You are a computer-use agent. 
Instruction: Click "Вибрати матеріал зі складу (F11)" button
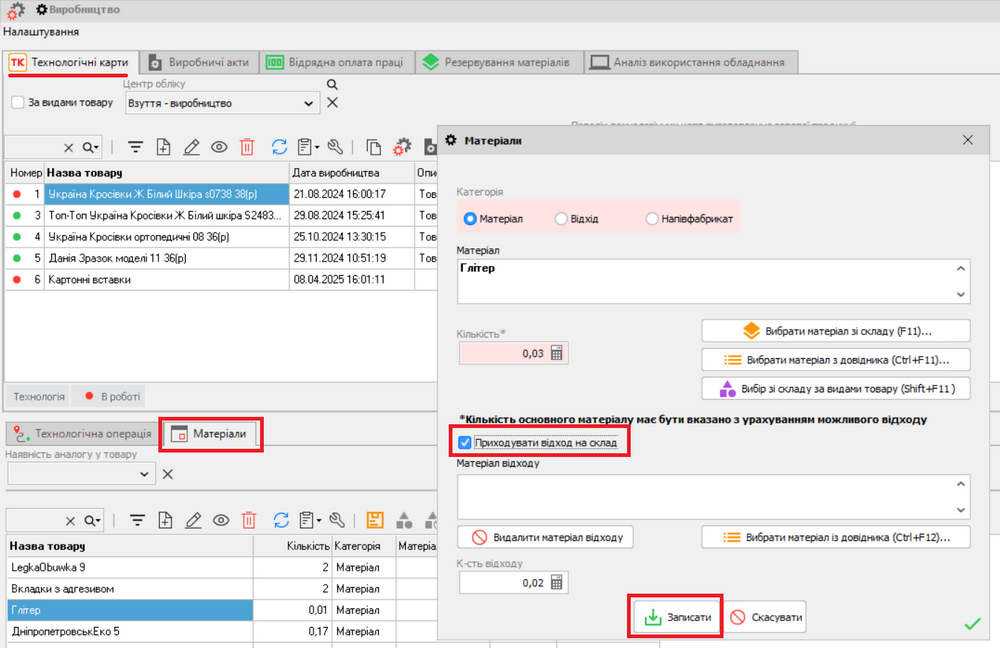click(835, 331)
